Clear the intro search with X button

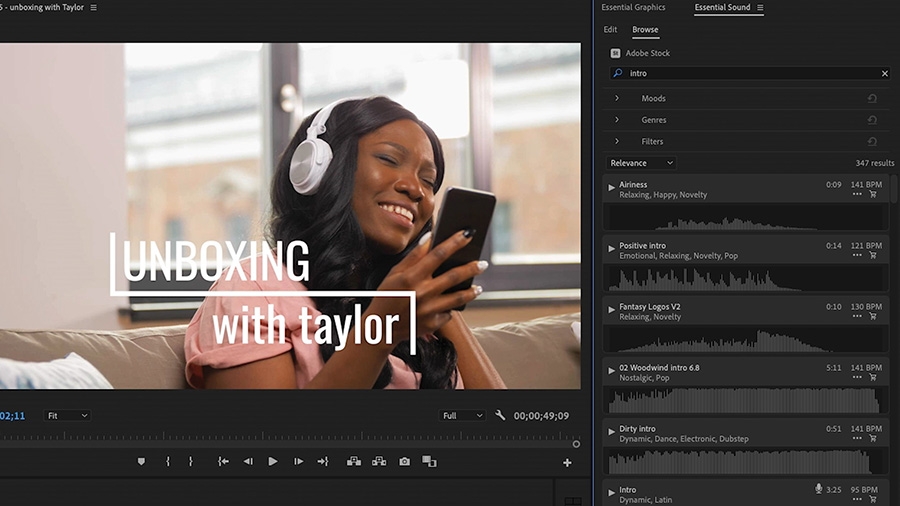[x=884, y=73]
